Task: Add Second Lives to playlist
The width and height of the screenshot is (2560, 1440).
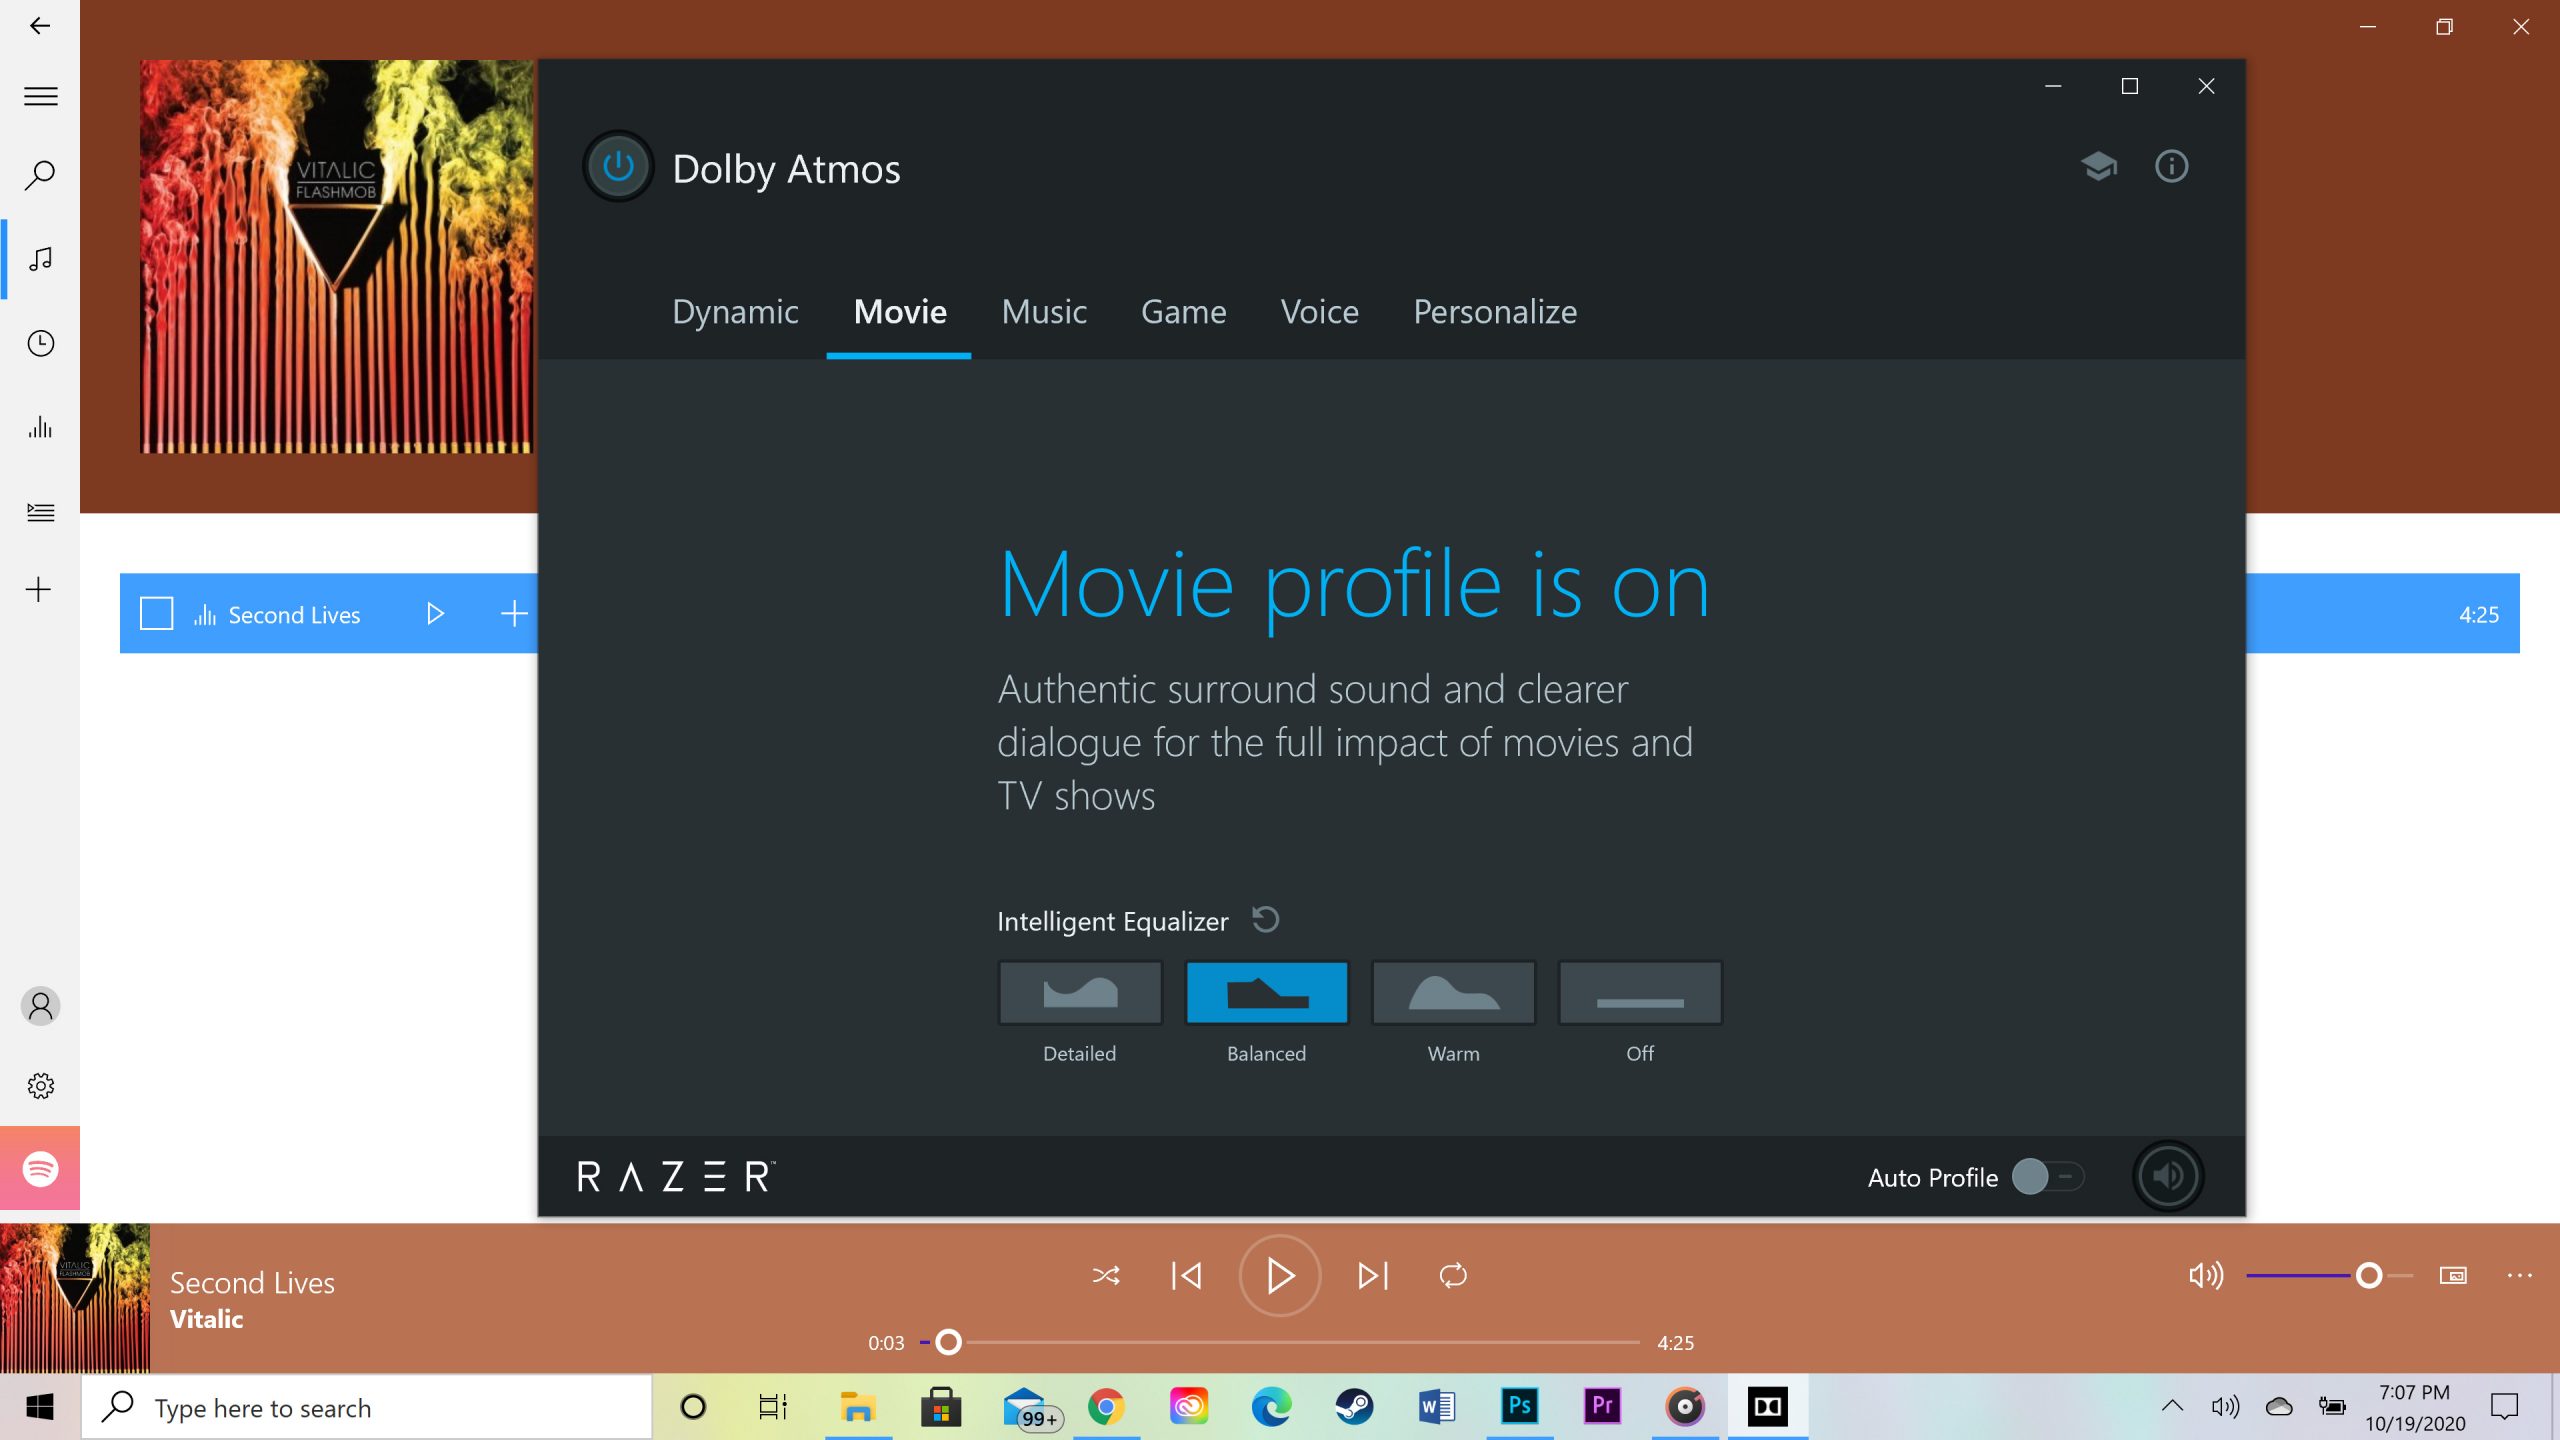Action: (513, 614)
